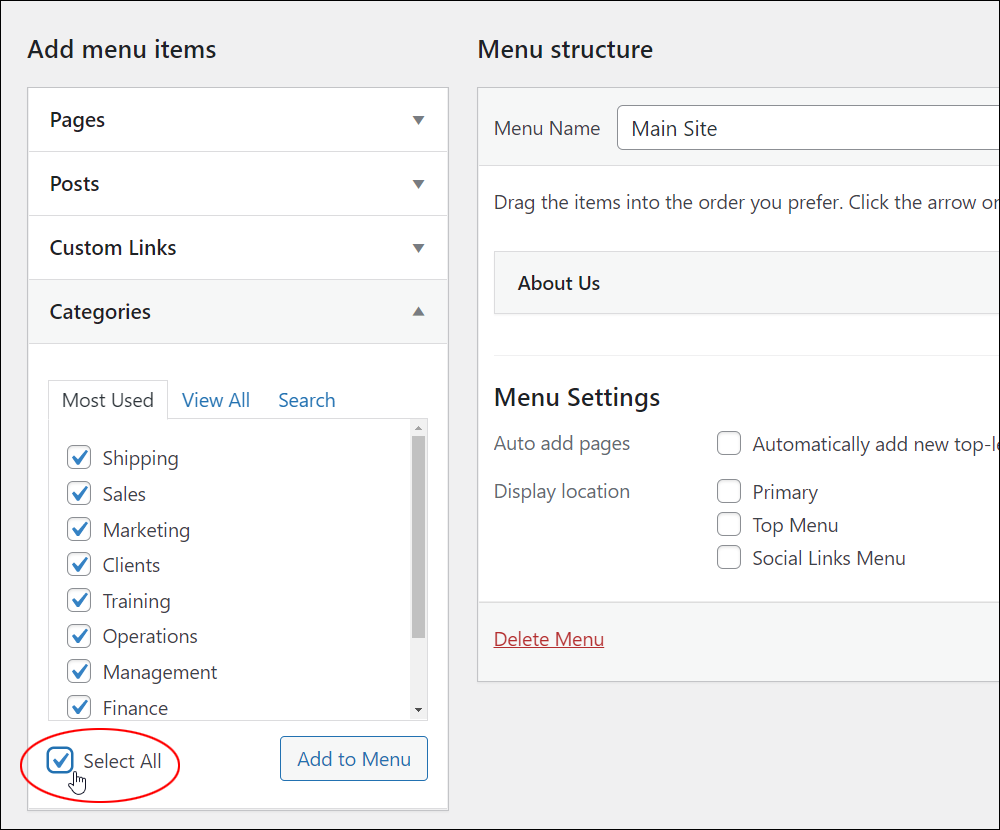Open the Search tab in Categories
1000x830 pixels.
[x=307, y=400]
